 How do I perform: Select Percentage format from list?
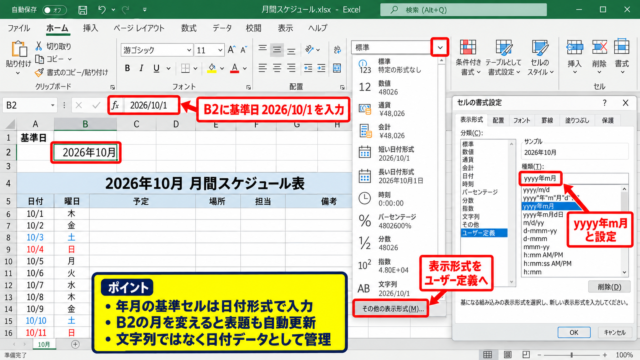click(x=395, y=221)
